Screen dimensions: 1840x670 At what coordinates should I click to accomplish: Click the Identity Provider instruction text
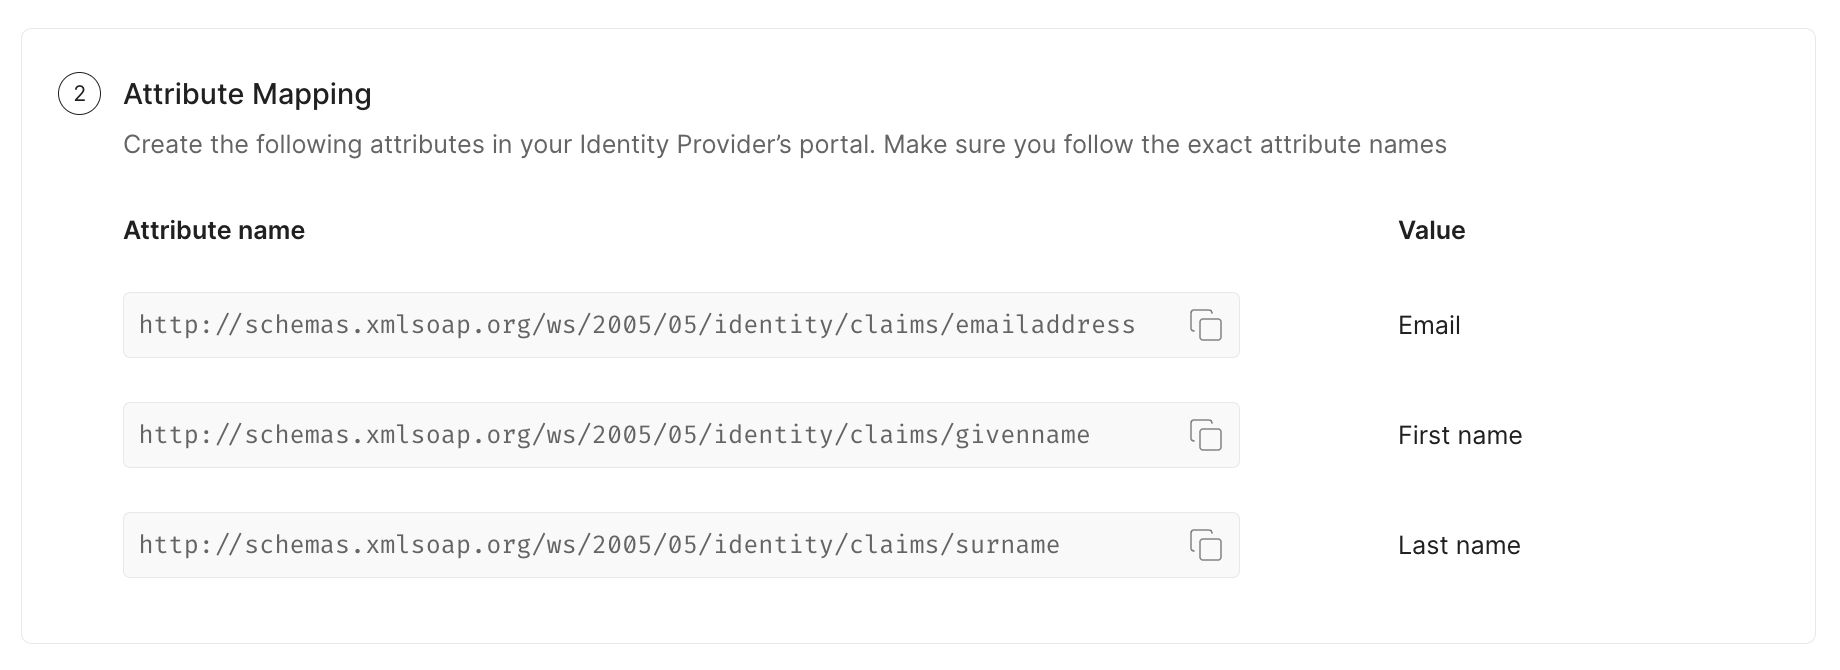pos(784,144)
